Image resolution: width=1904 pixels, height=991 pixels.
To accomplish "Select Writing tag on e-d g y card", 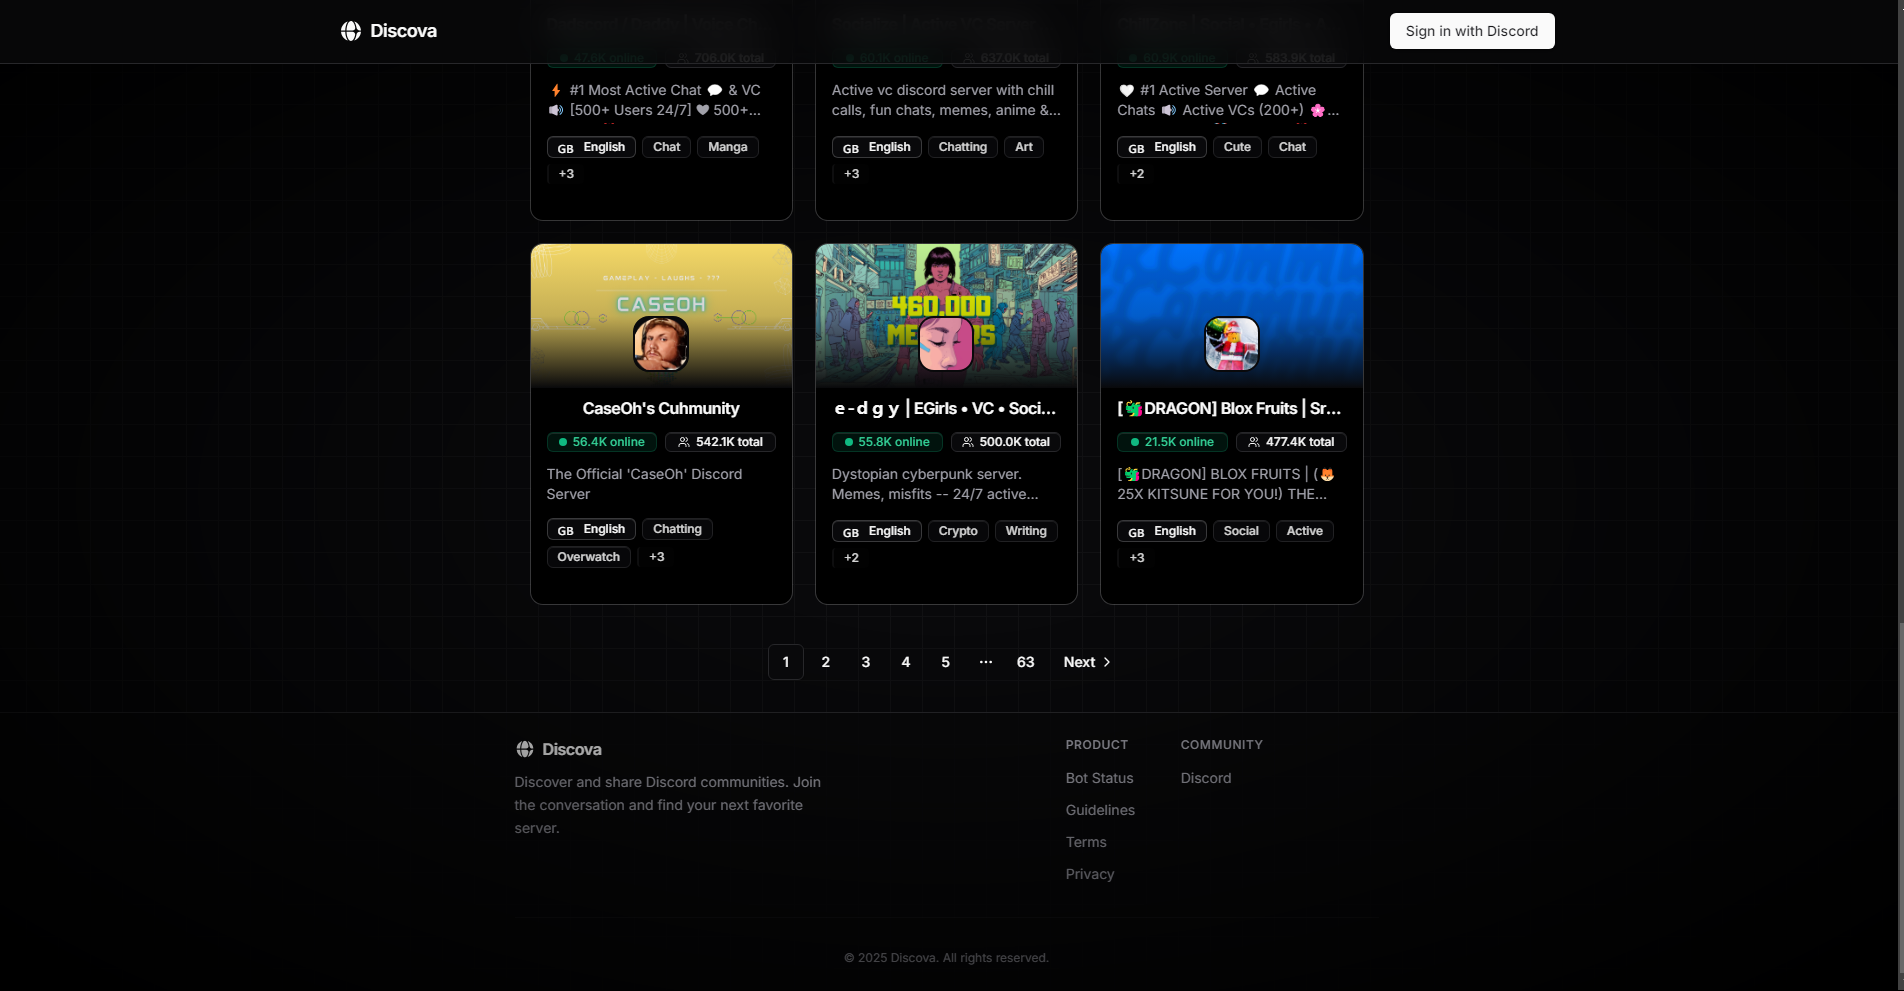I will pyautogui.click(x=1026, y=531).
